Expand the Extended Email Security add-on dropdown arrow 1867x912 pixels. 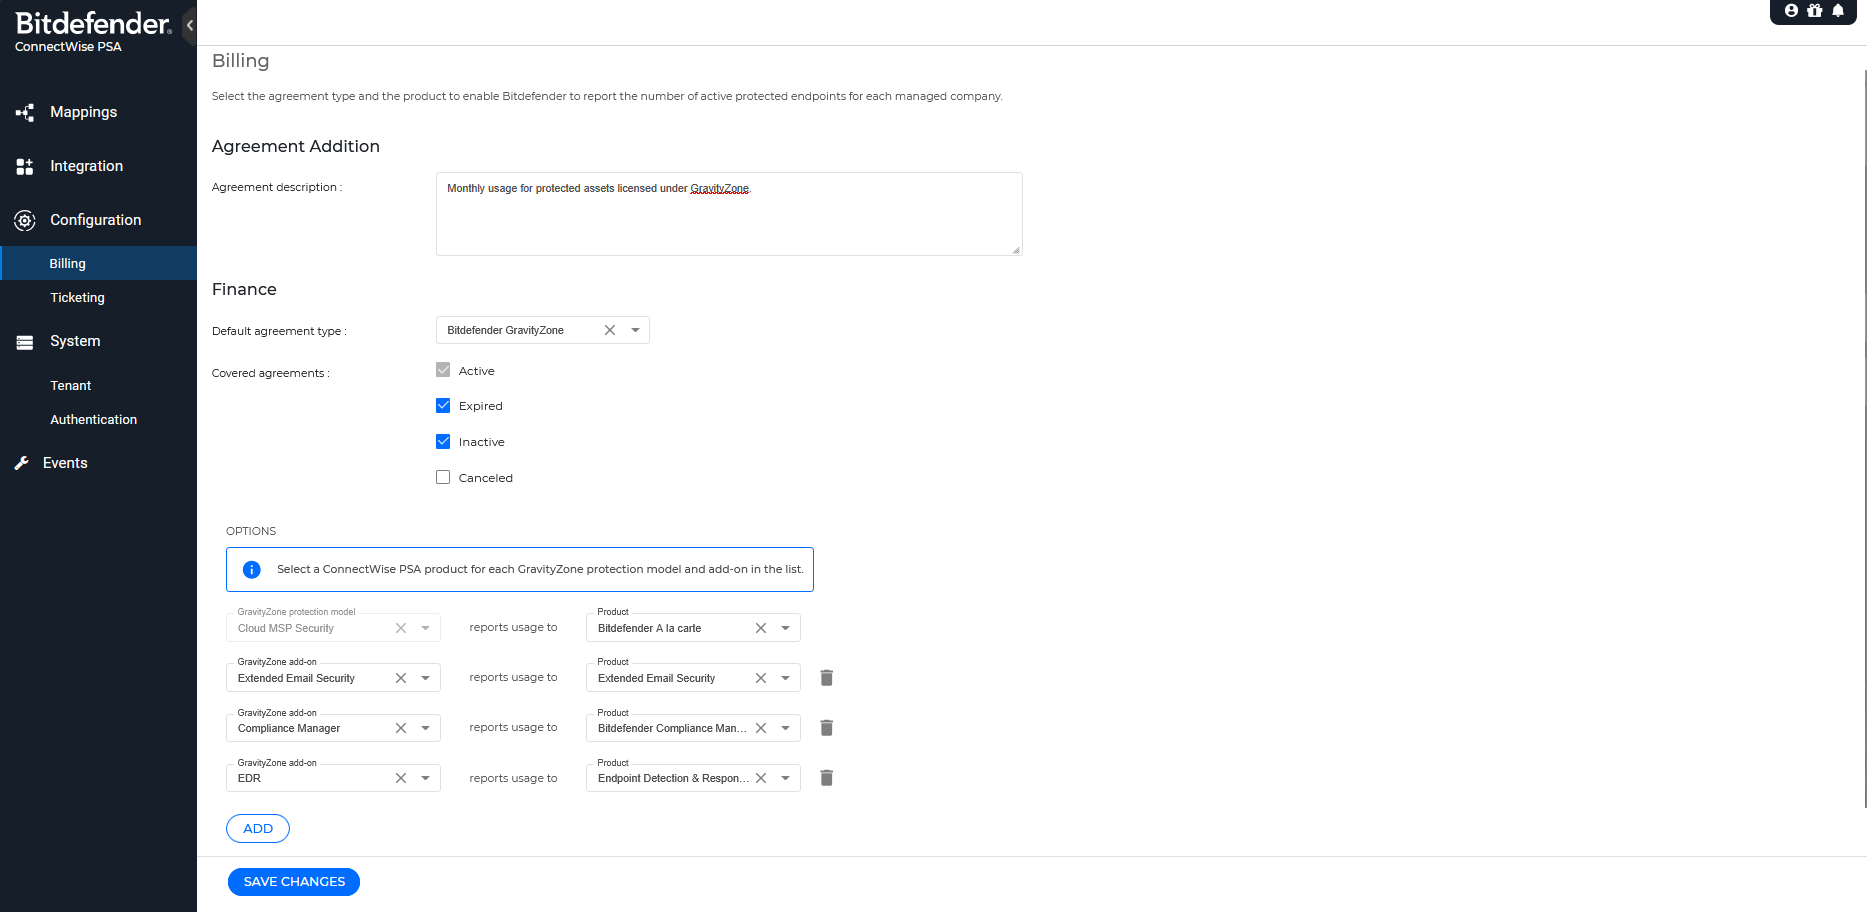coord(426,678)
